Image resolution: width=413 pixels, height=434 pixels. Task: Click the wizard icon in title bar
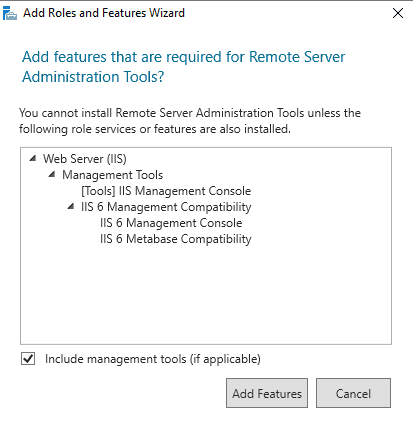[10, 13]
